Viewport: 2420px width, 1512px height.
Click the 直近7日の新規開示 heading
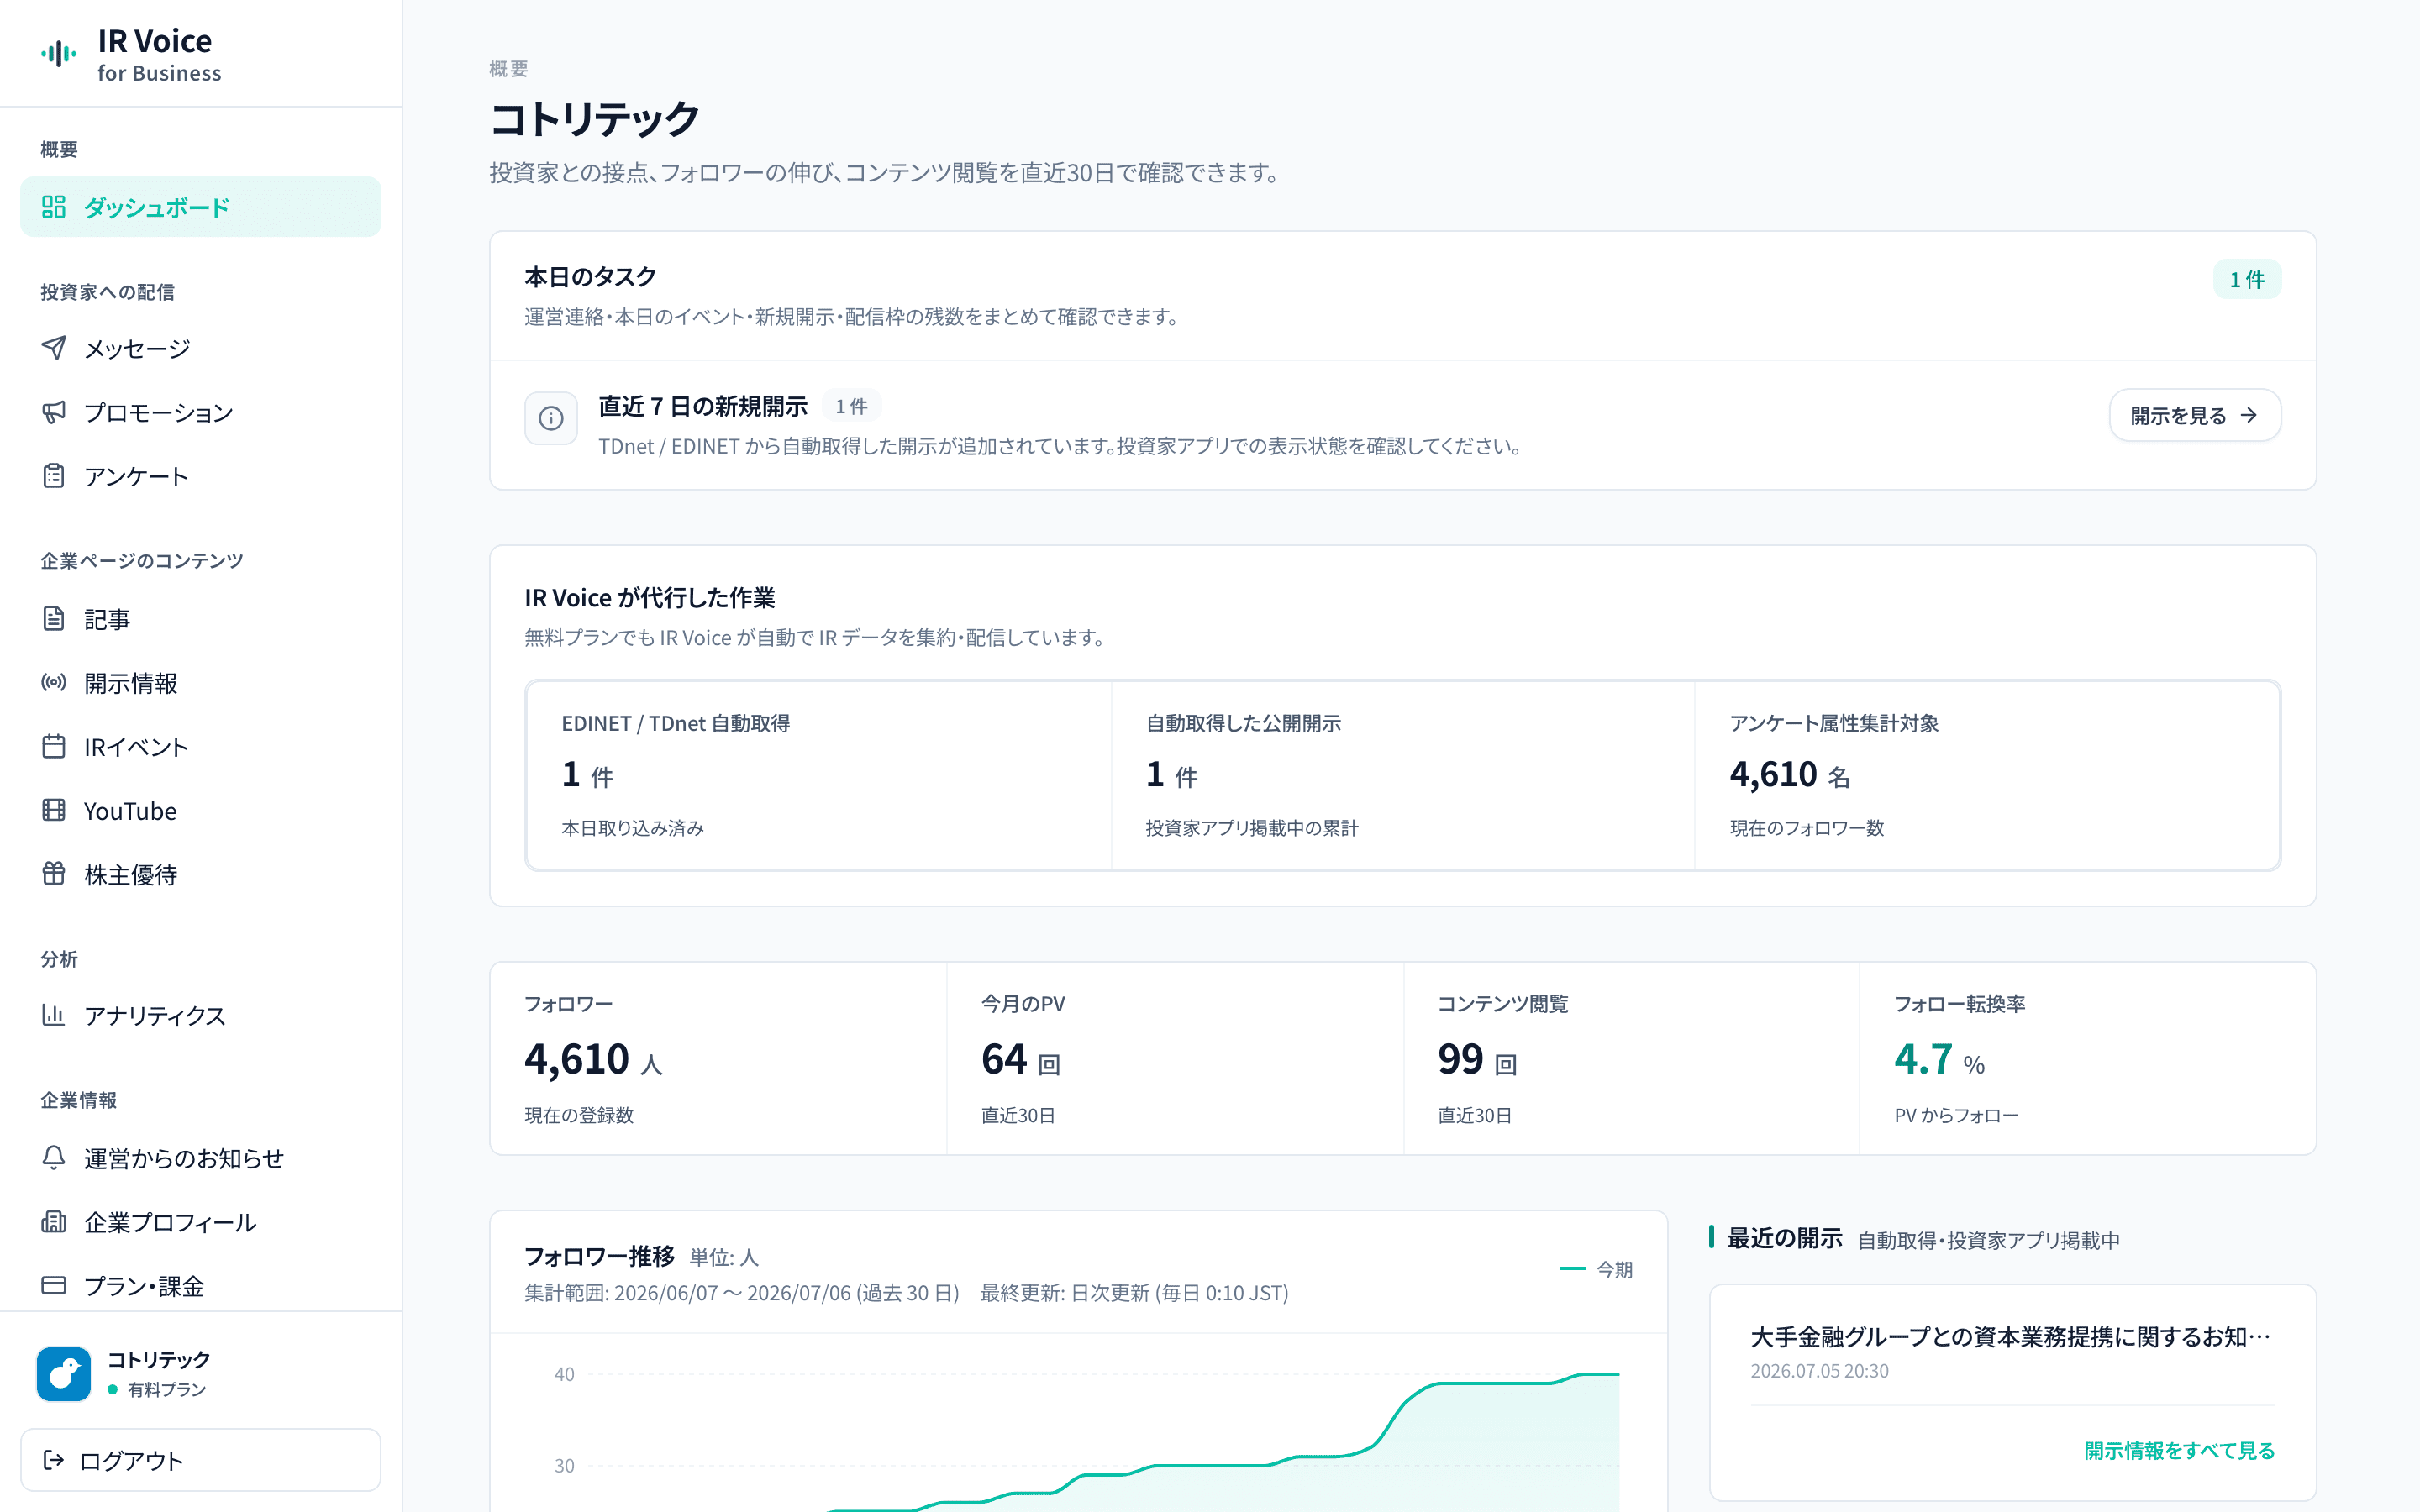click(x=703, y=406)
